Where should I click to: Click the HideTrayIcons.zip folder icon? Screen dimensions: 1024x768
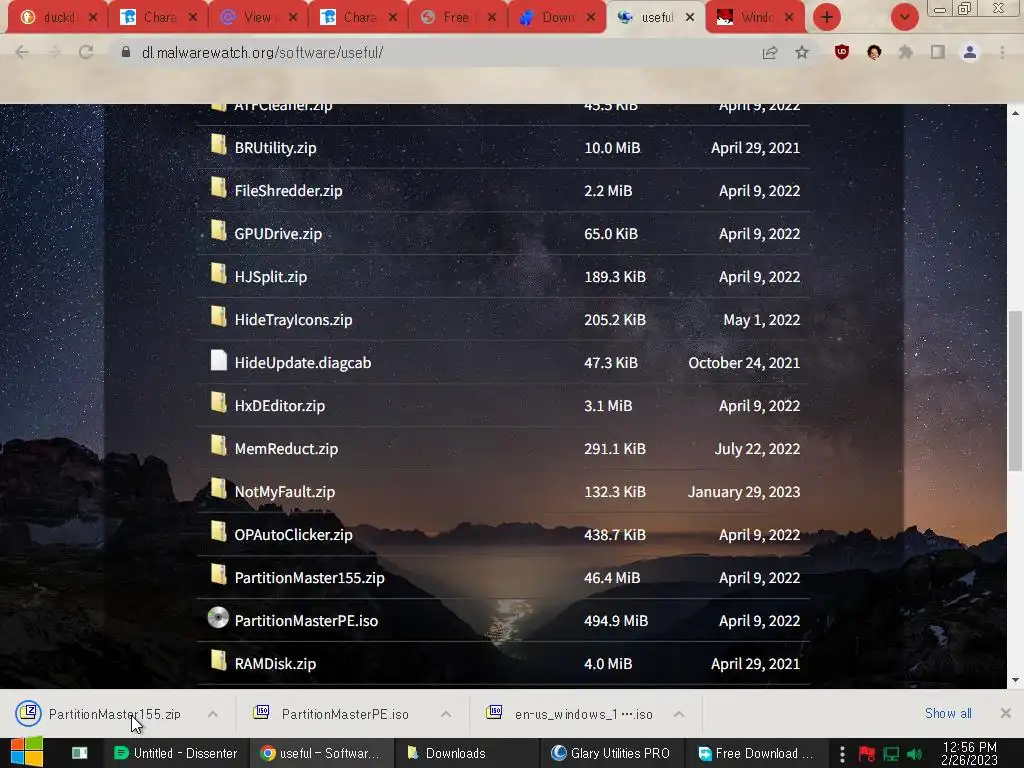(x=218, y=317)
